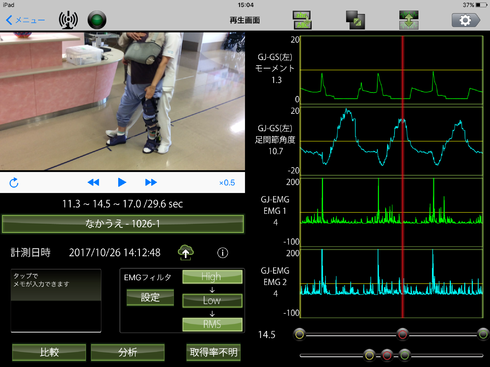
Task: Tap the red current-time slider handle
Action: [402, 334]
